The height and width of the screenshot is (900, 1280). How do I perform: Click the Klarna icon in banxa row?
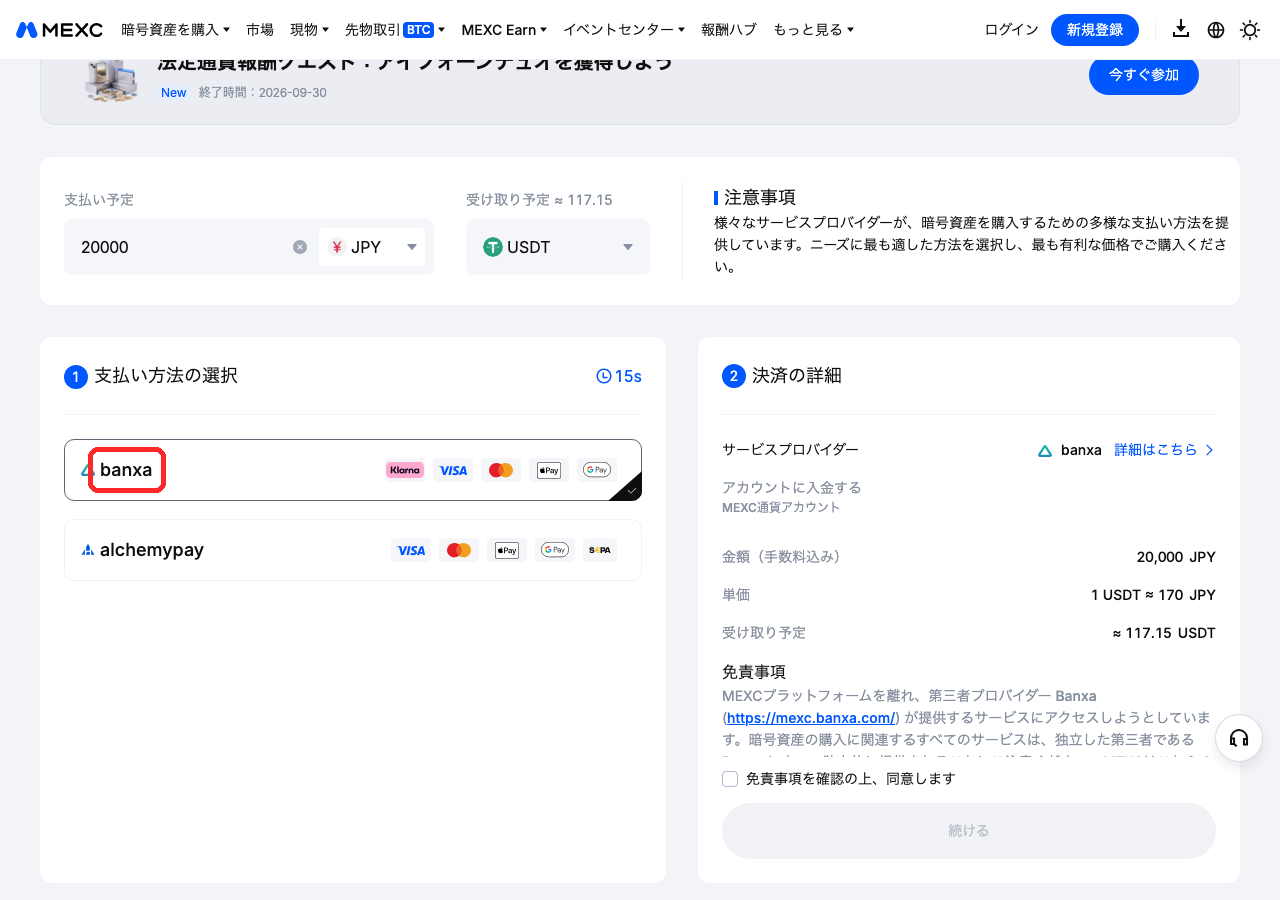click(x=405, y=470)
